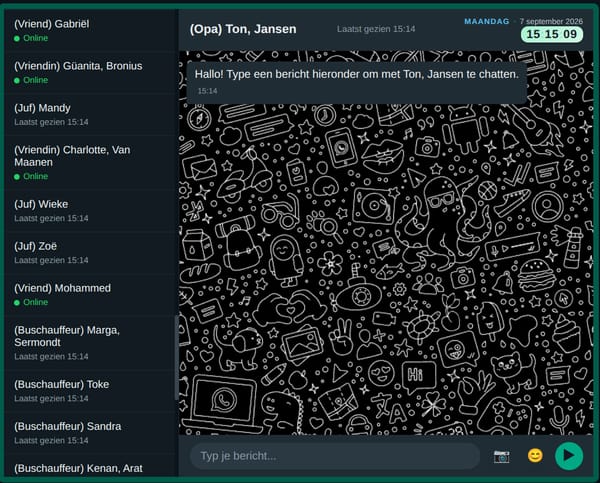Select the (Juf) Mandy contact
The height and width of the screenshot is (483, 600).
(x=91, y=115)
